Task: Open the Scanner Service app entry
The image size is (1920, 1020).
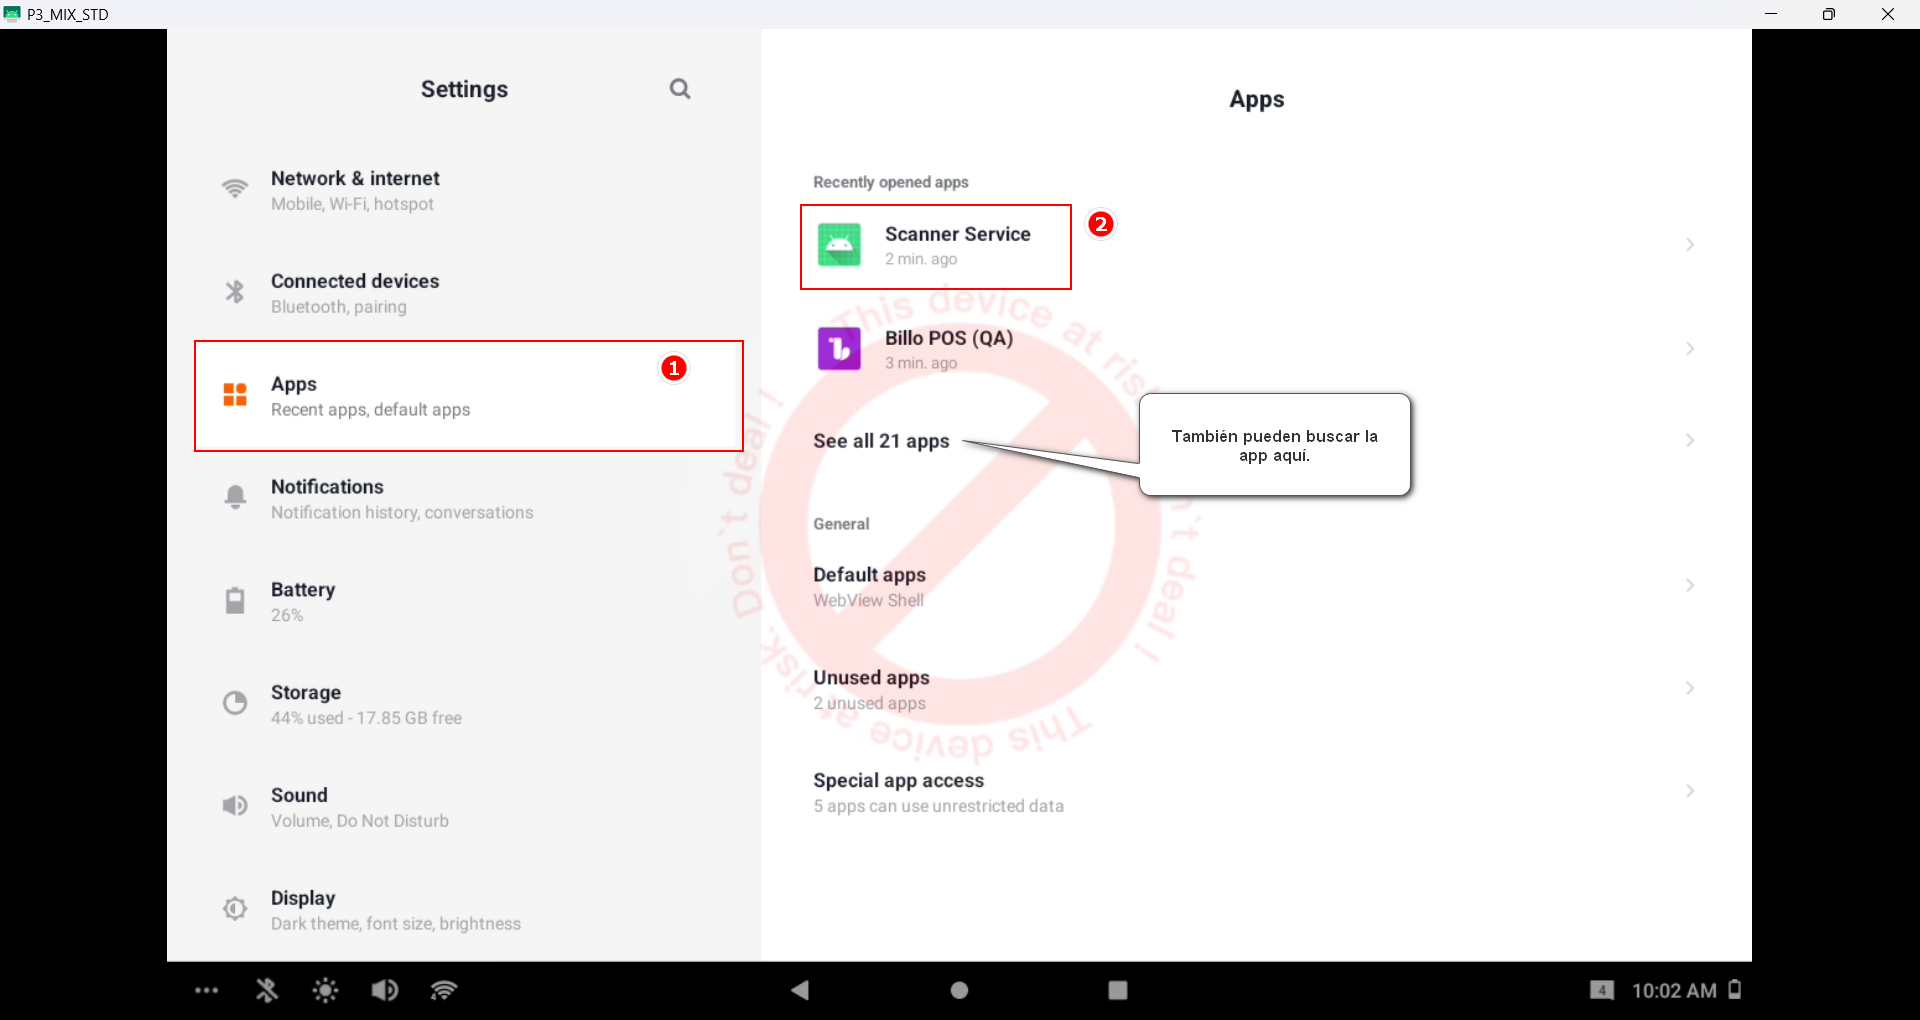Action: 956,245
